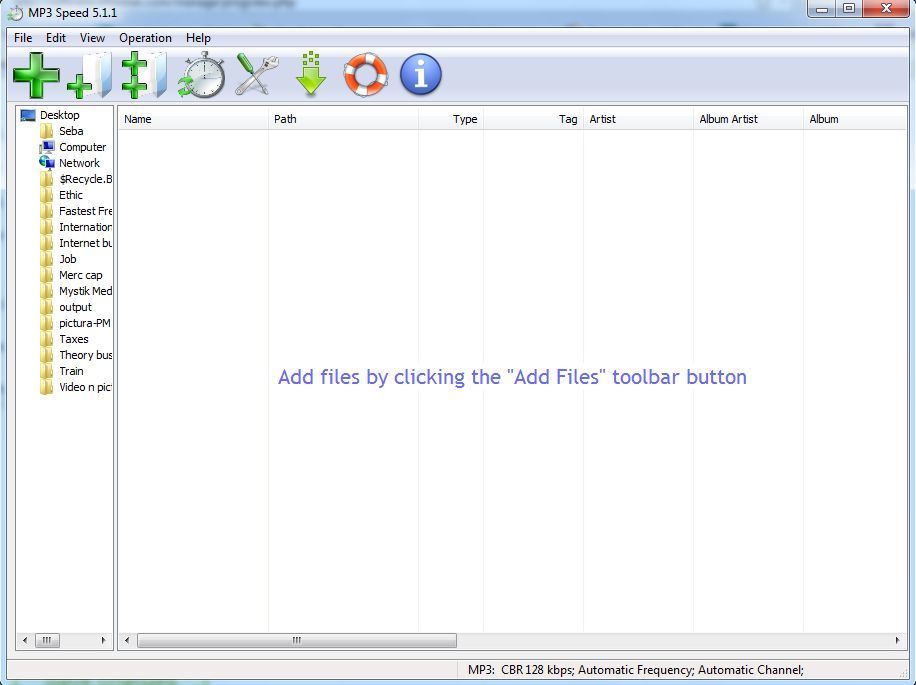Open the File menu

point(22,38)
